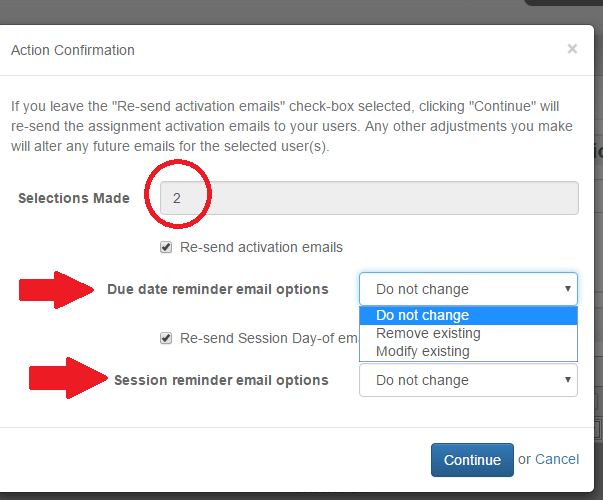Choose Remove existing from the list

(x=468, y=333)
